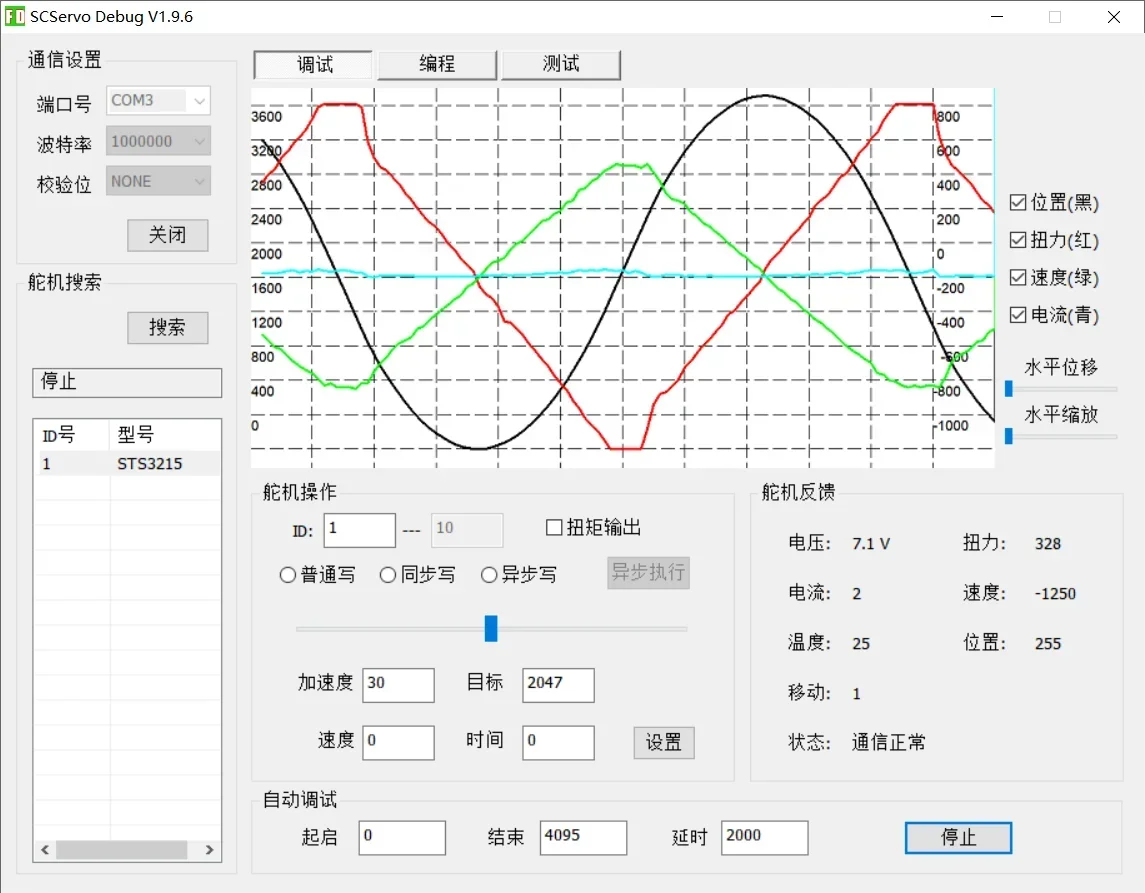Viewport: 1145px width, 893px height.
Task: Select the 普通写 radio button
Action: click(x=288, y=575)
